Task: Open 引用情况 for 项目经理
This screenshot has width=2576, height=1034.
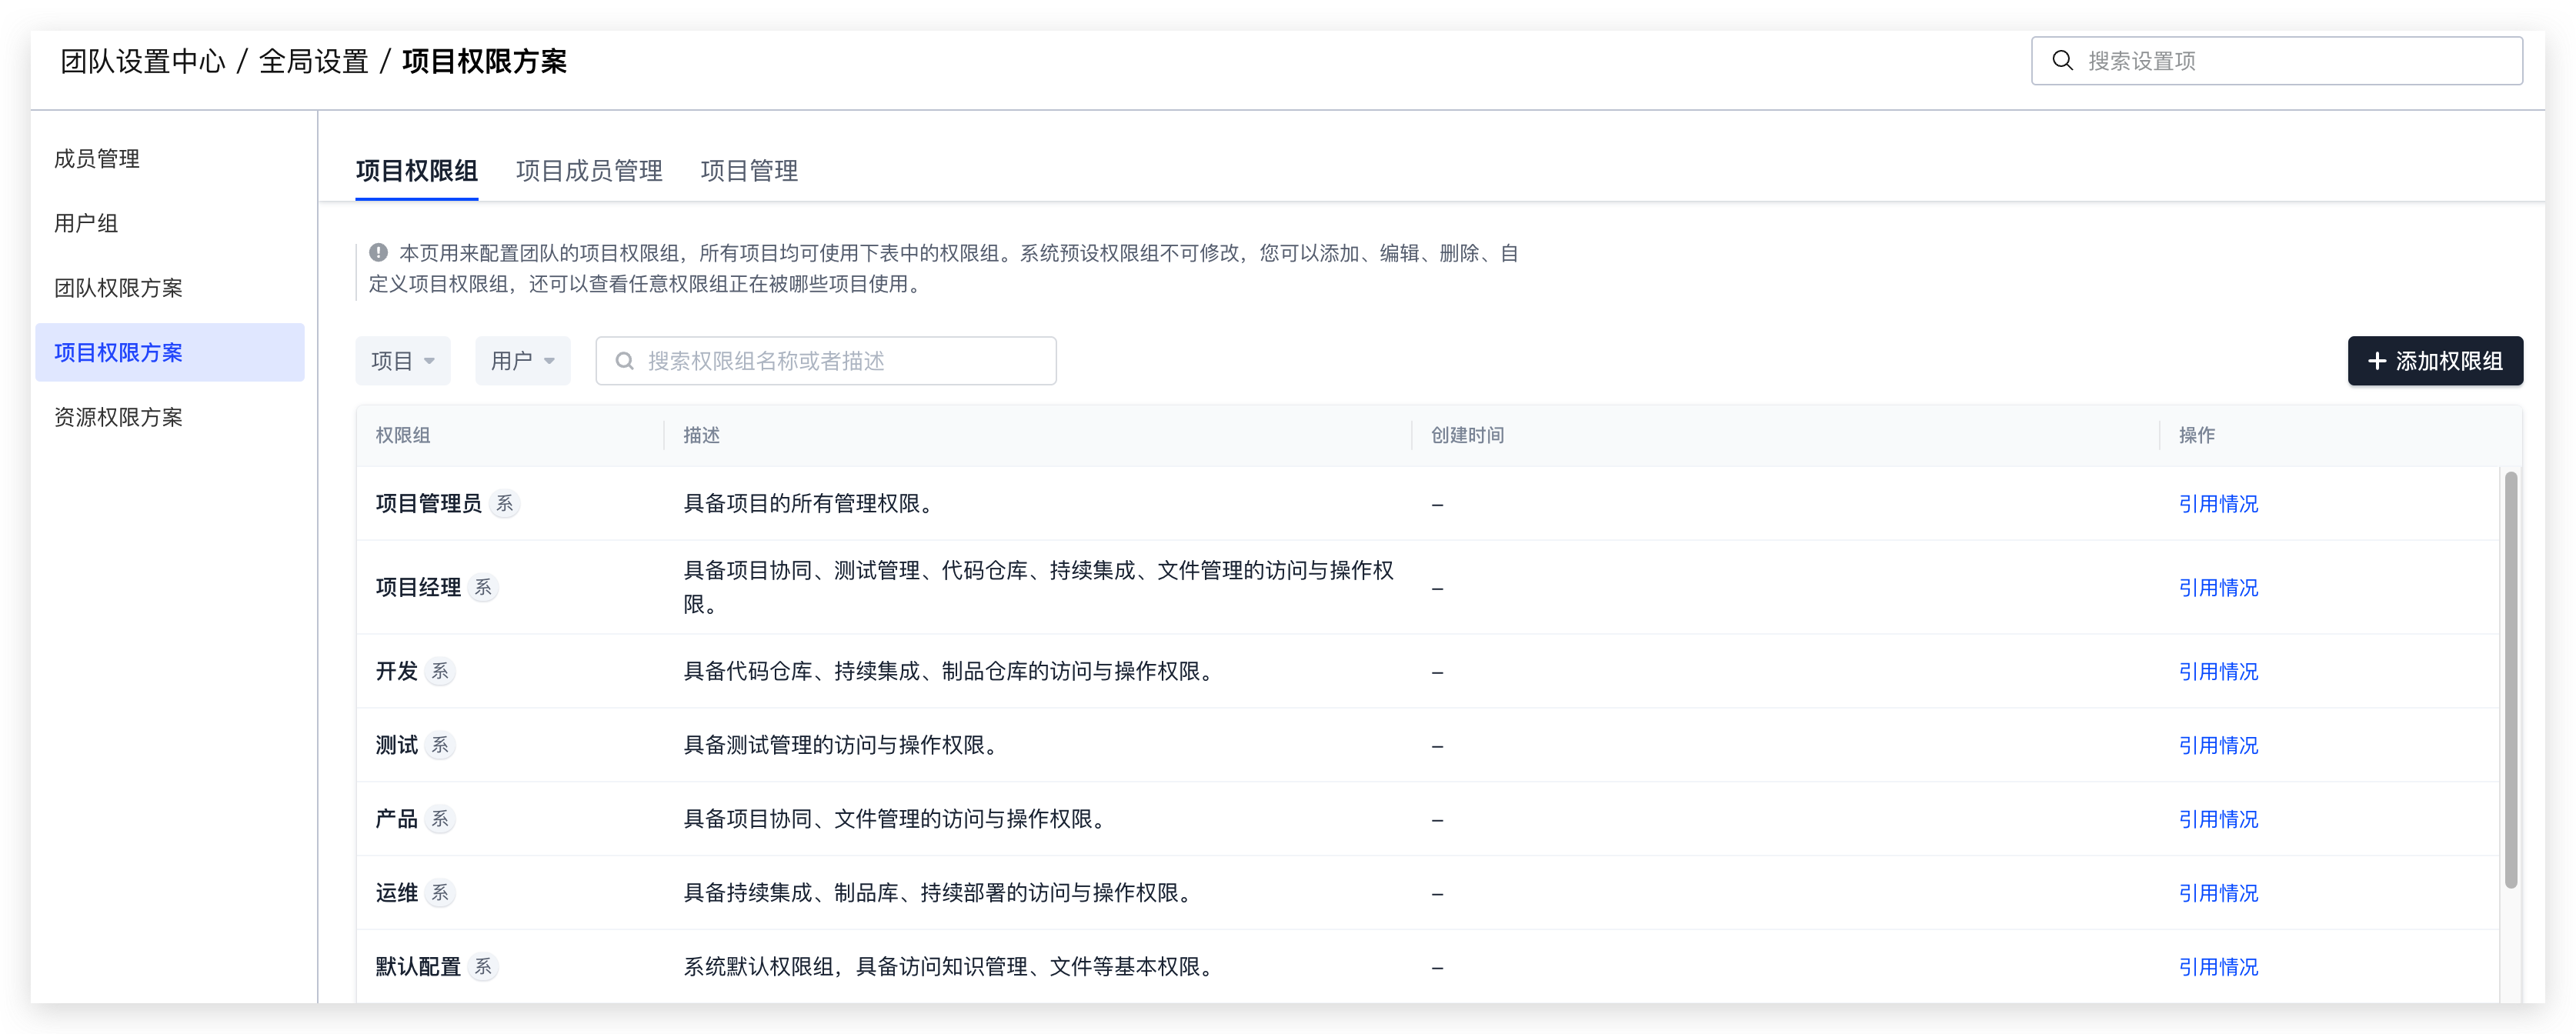Action: coord(2218,588)
